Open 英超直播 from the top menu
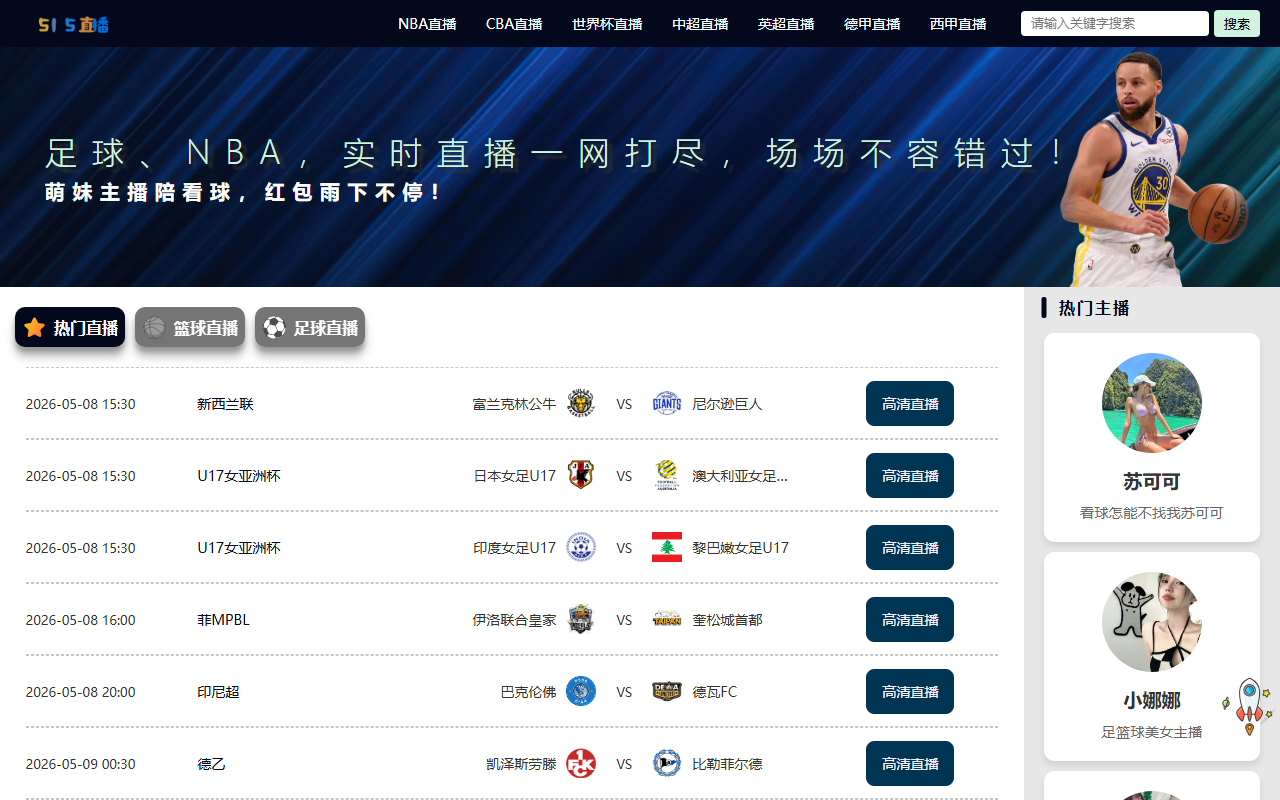Viewport: 1280px width, 800px height. [x=786, y=24]
